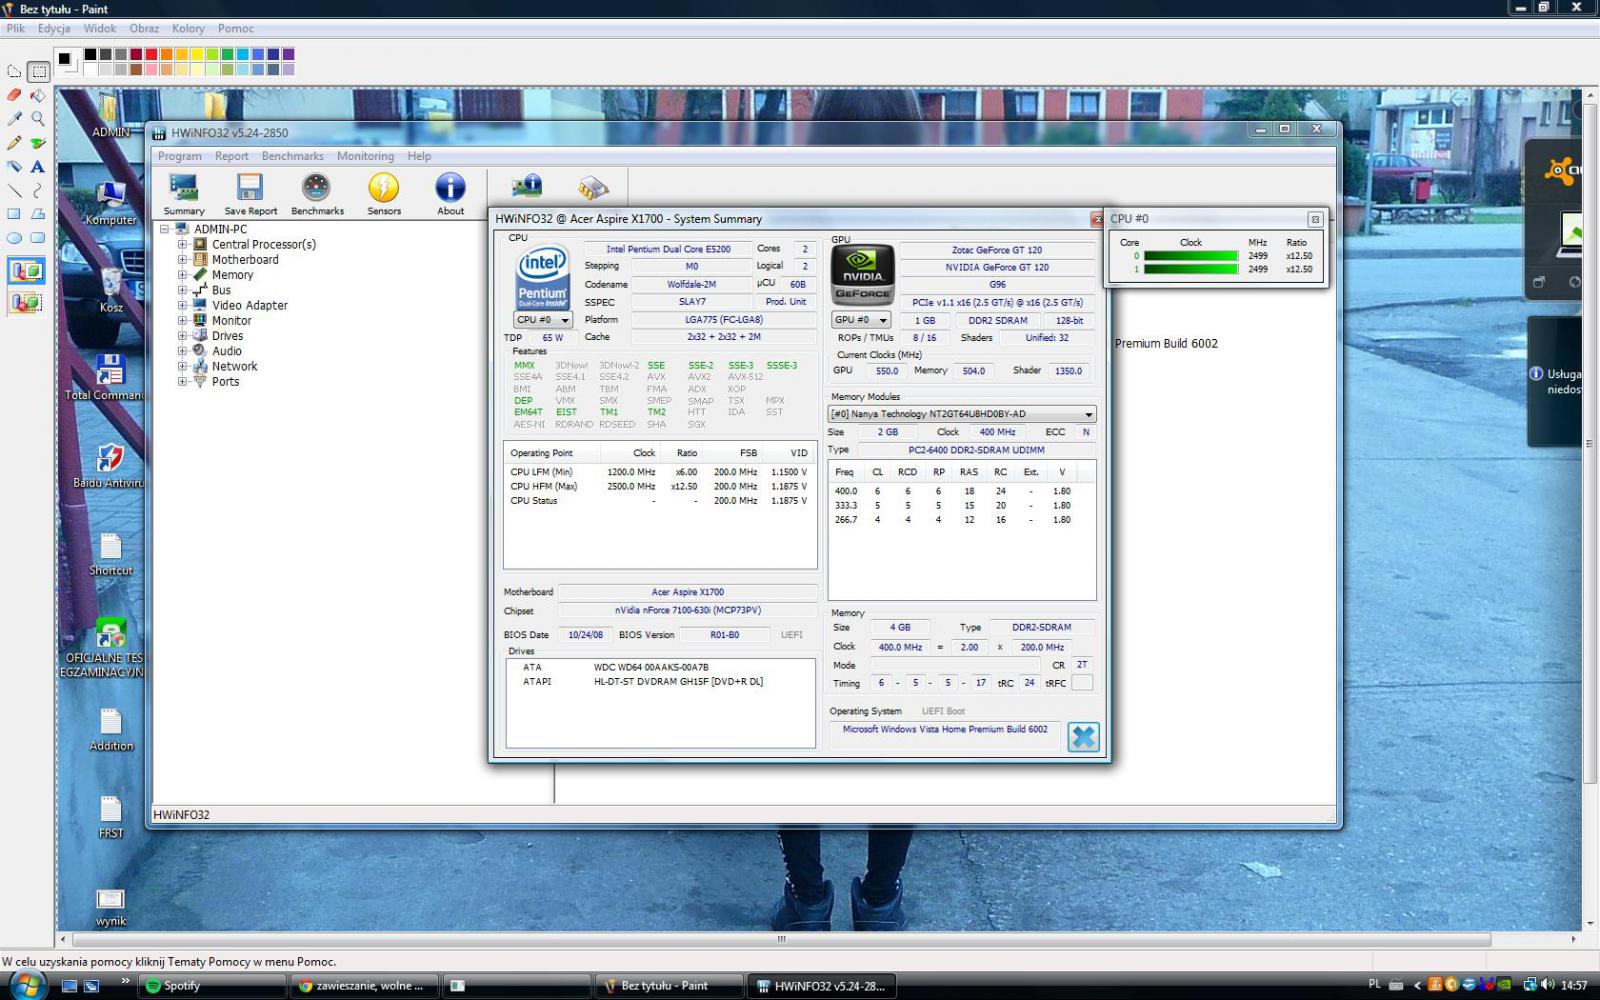
Task: Open the Widok menu
Action: click(100, 28)
